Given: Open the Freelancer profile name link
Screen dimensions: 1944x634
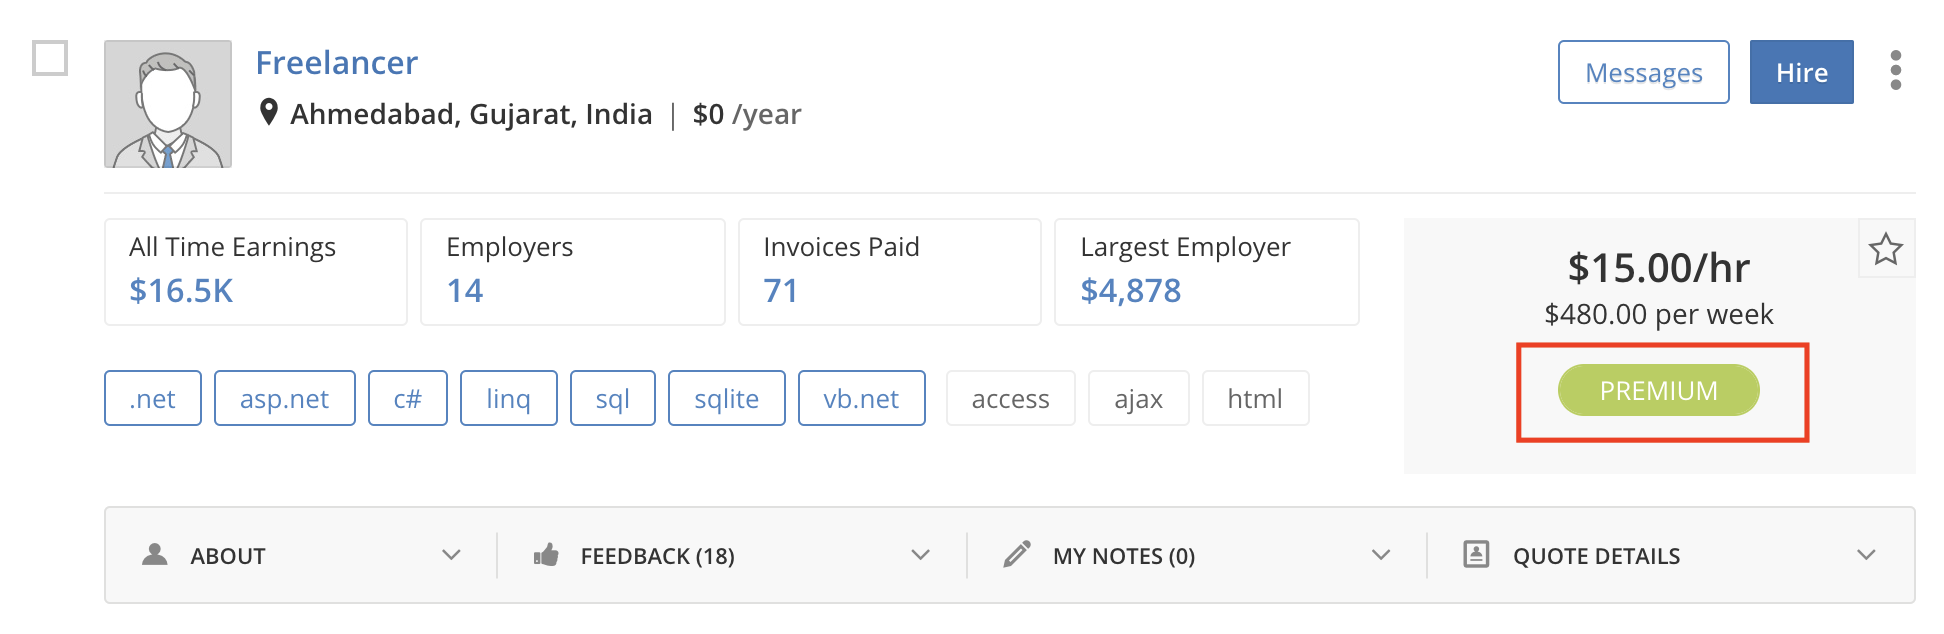Looking at the screenshot, I should click(x=336, y=63).
